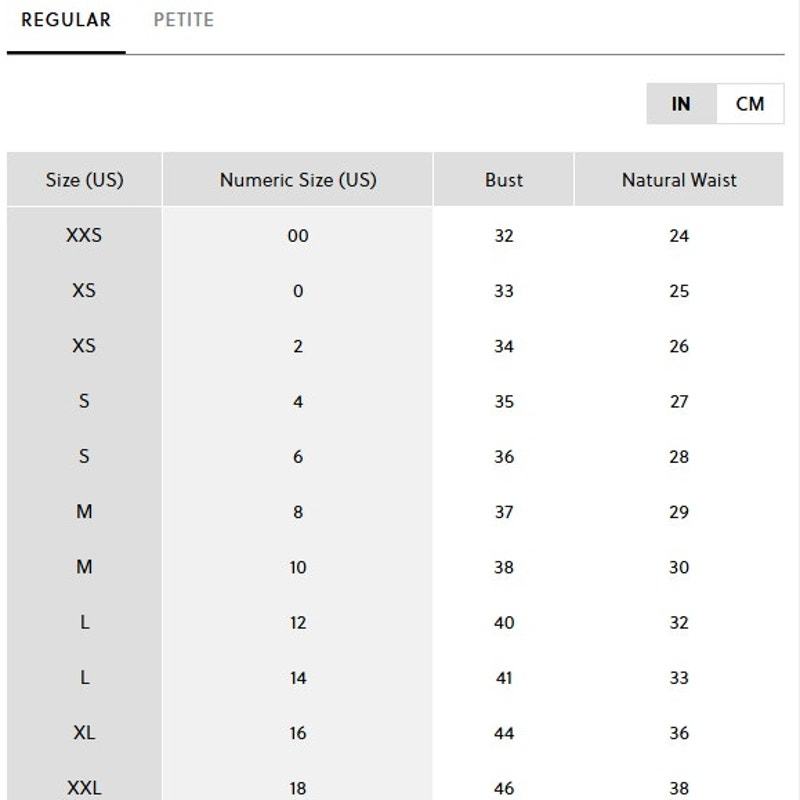Toggle units to IN
Image resolution: width=800 pixels, height=800 pixels.
[x=681, y=104]
